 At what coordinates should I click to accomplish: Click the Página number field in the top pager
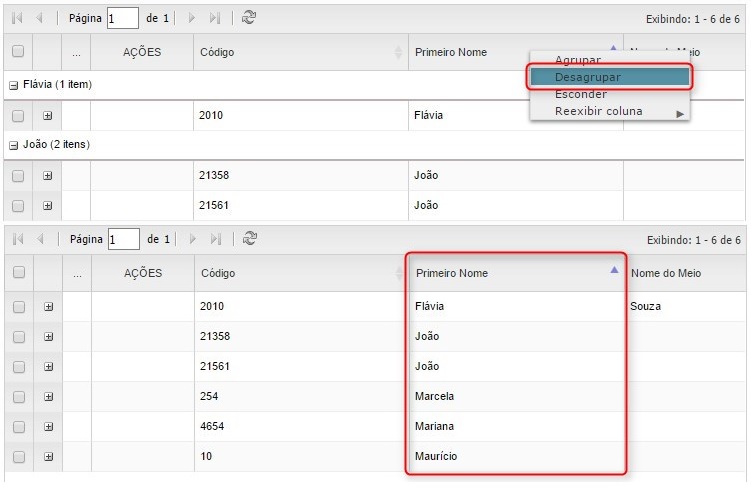tap(123, 19)
